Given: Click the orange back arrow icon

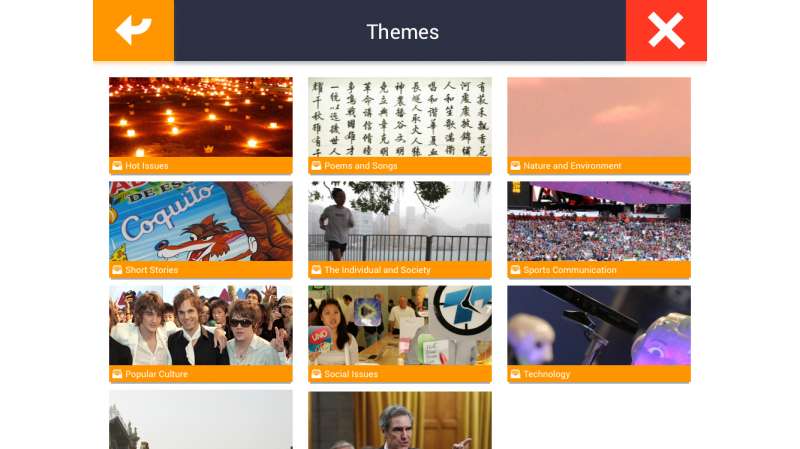Looking at the screenshot, I should pos(133,30).
